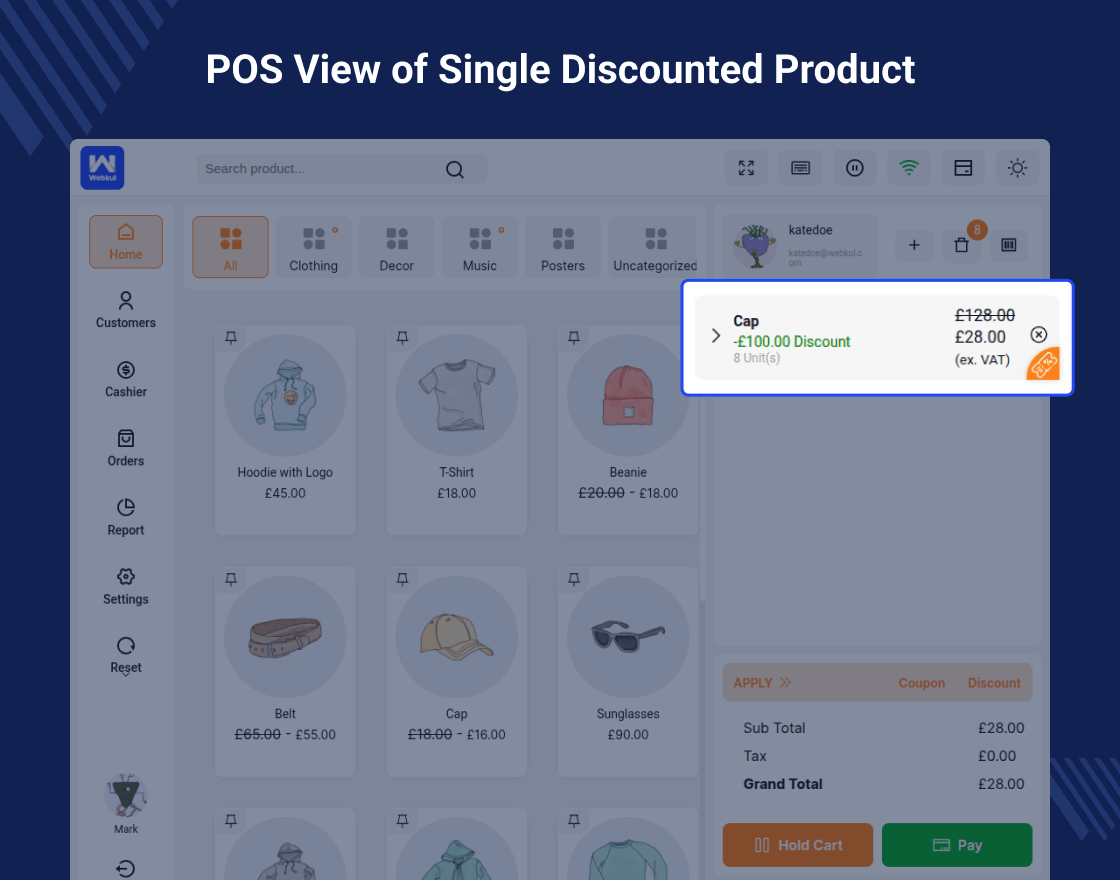The image size is (1120, 880).
Task: Click the green Pay button
Action: click(956, 844)
